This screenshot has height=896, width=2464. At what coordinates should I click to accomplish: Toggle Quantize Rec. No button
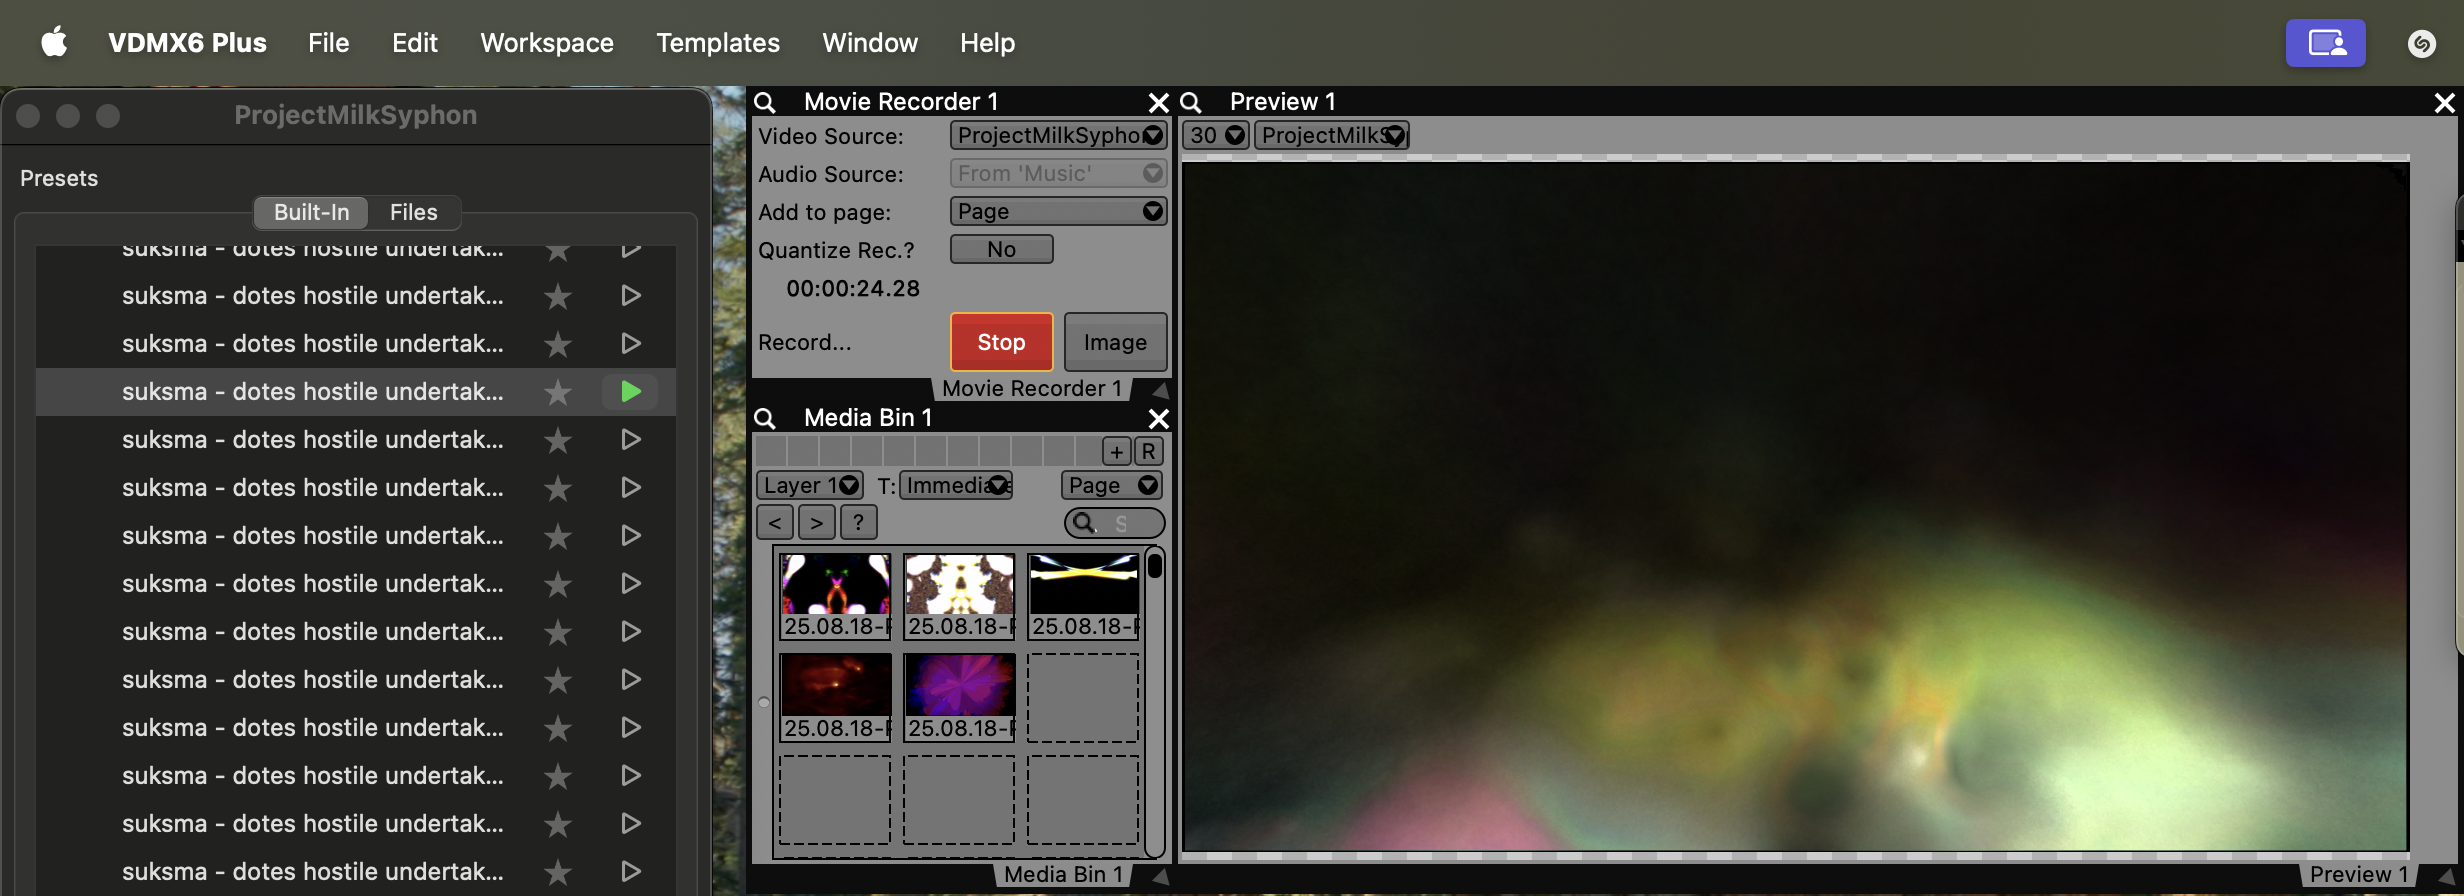[1002, 249]
